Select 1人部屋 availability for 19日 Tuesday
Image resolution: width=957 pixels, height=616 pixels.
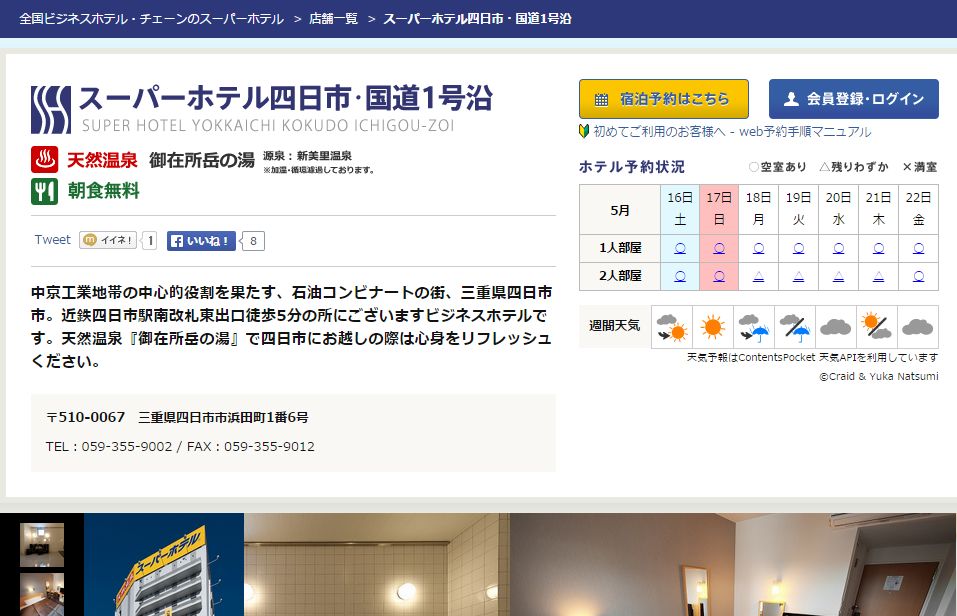click(798, 248)
